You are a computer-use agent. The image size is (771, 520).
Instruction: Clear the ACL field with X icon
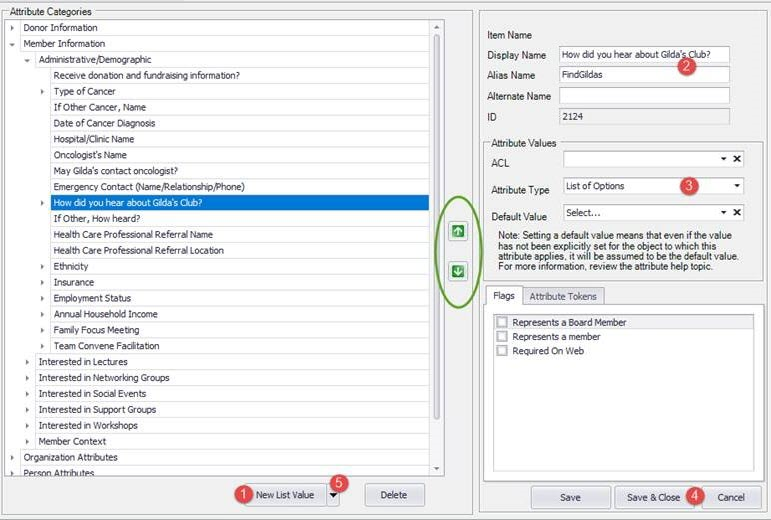[737, 159]
